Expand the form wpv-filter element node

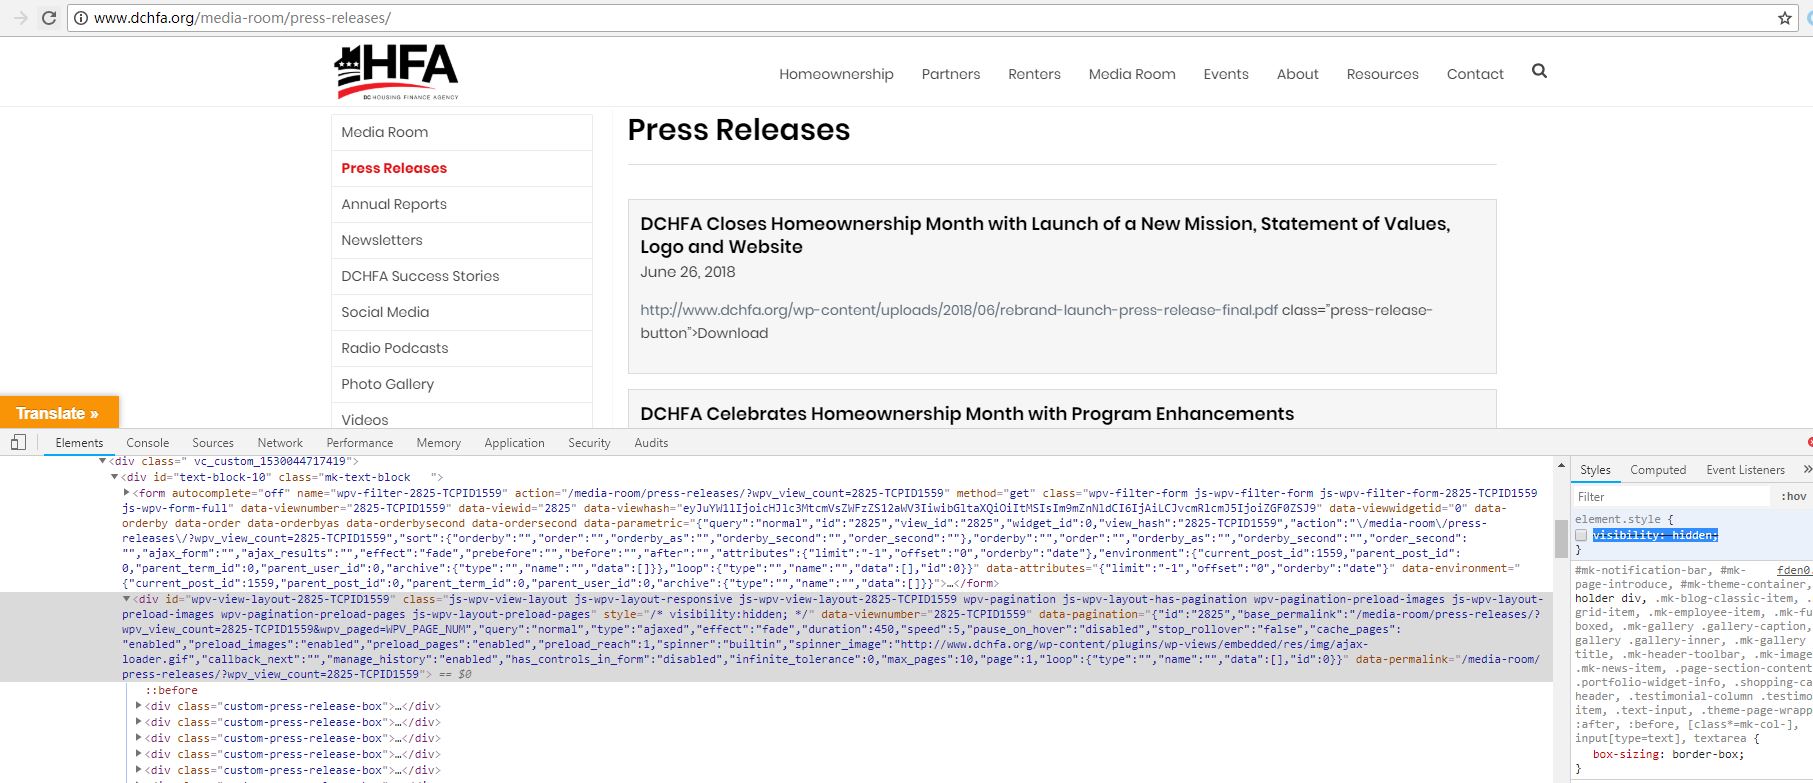[127, 493]
